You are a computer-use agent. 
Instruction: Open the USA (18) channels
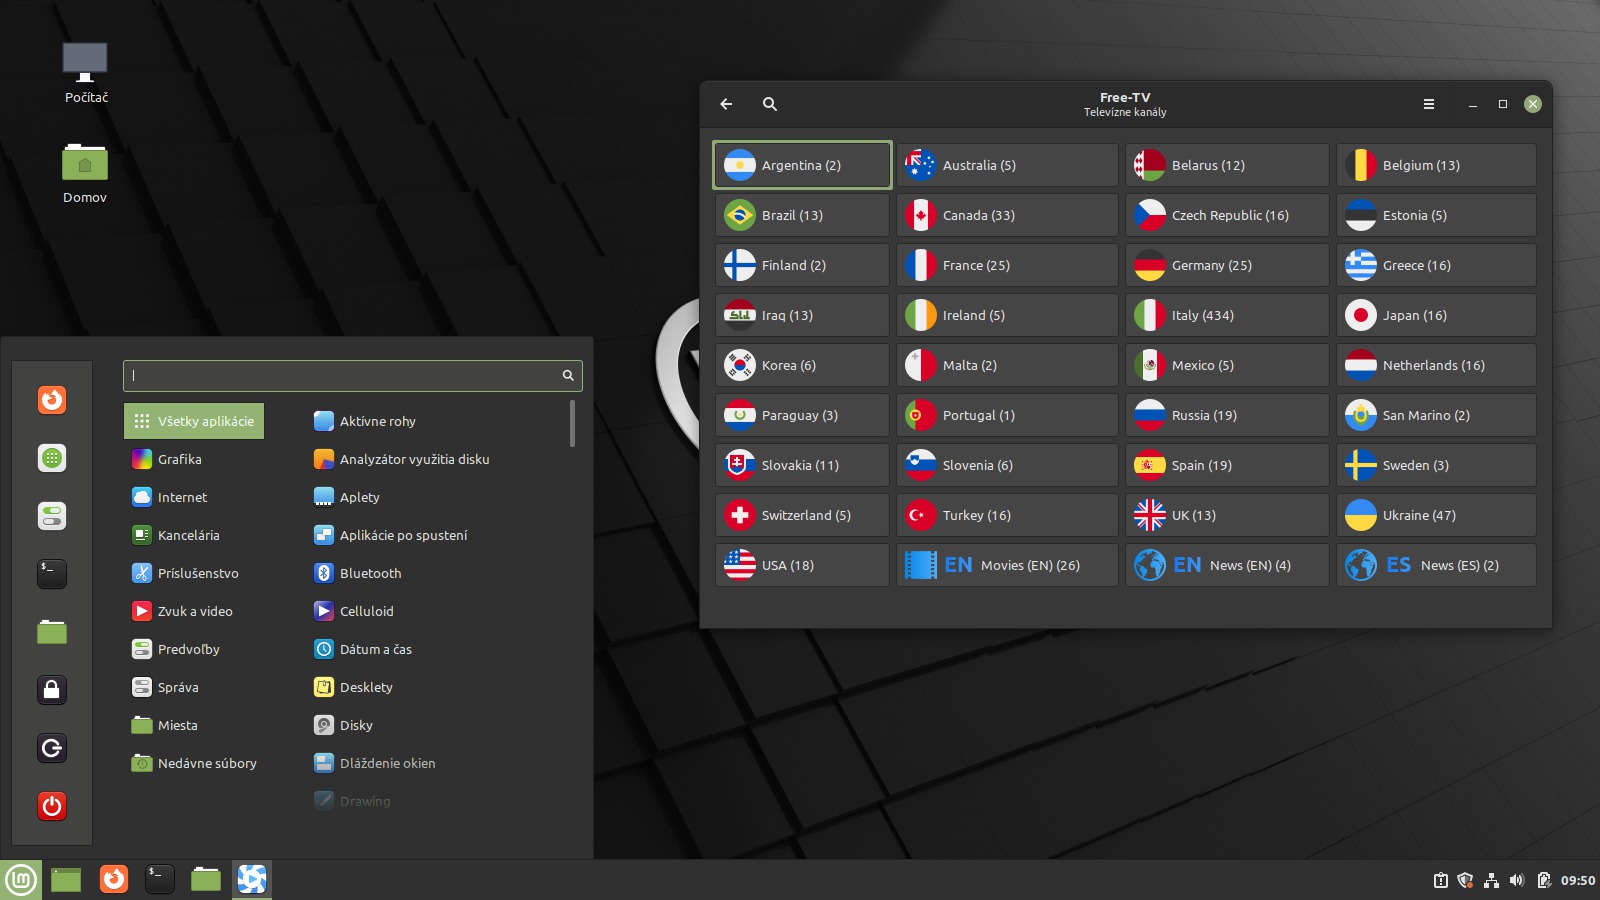coord(802,565)
